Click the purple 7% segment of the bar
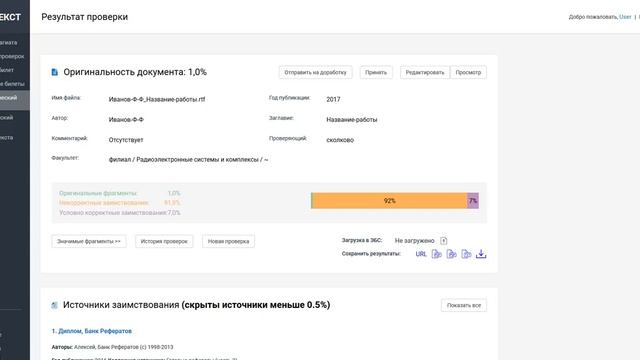 click(x=473, y=201)
